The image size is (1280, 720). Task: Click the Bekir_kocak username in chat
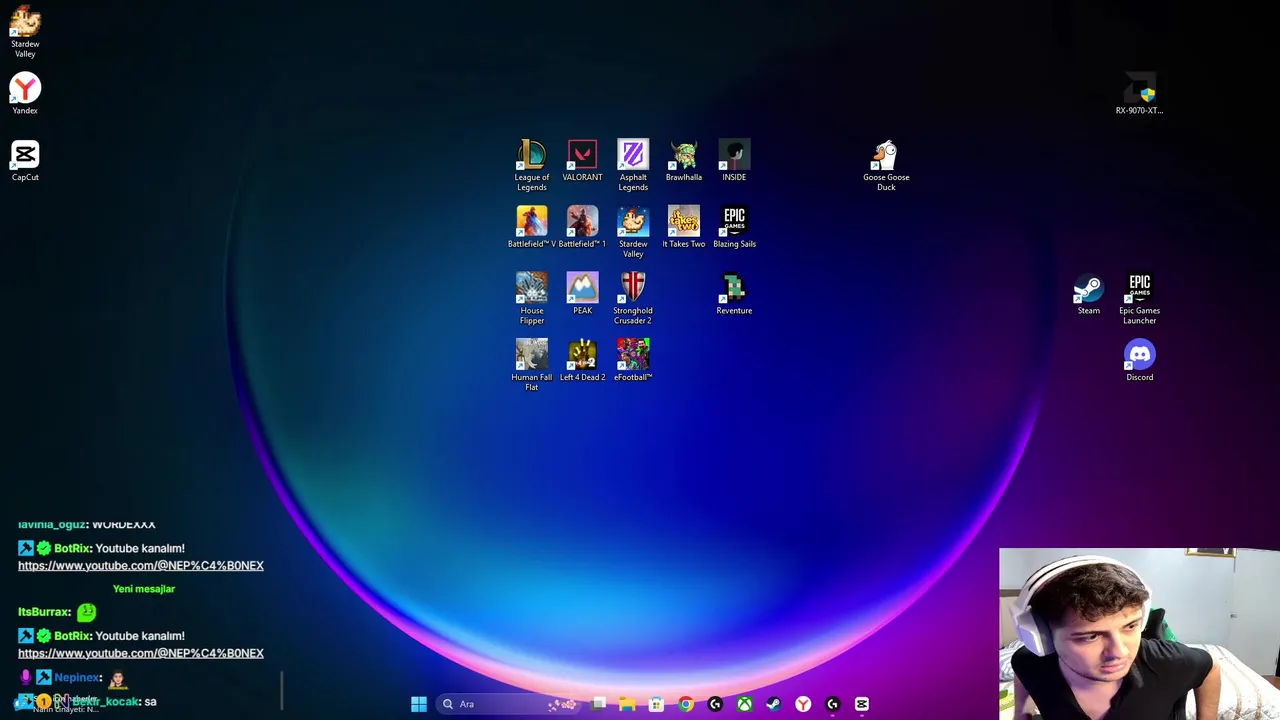[x=105, y=702]
